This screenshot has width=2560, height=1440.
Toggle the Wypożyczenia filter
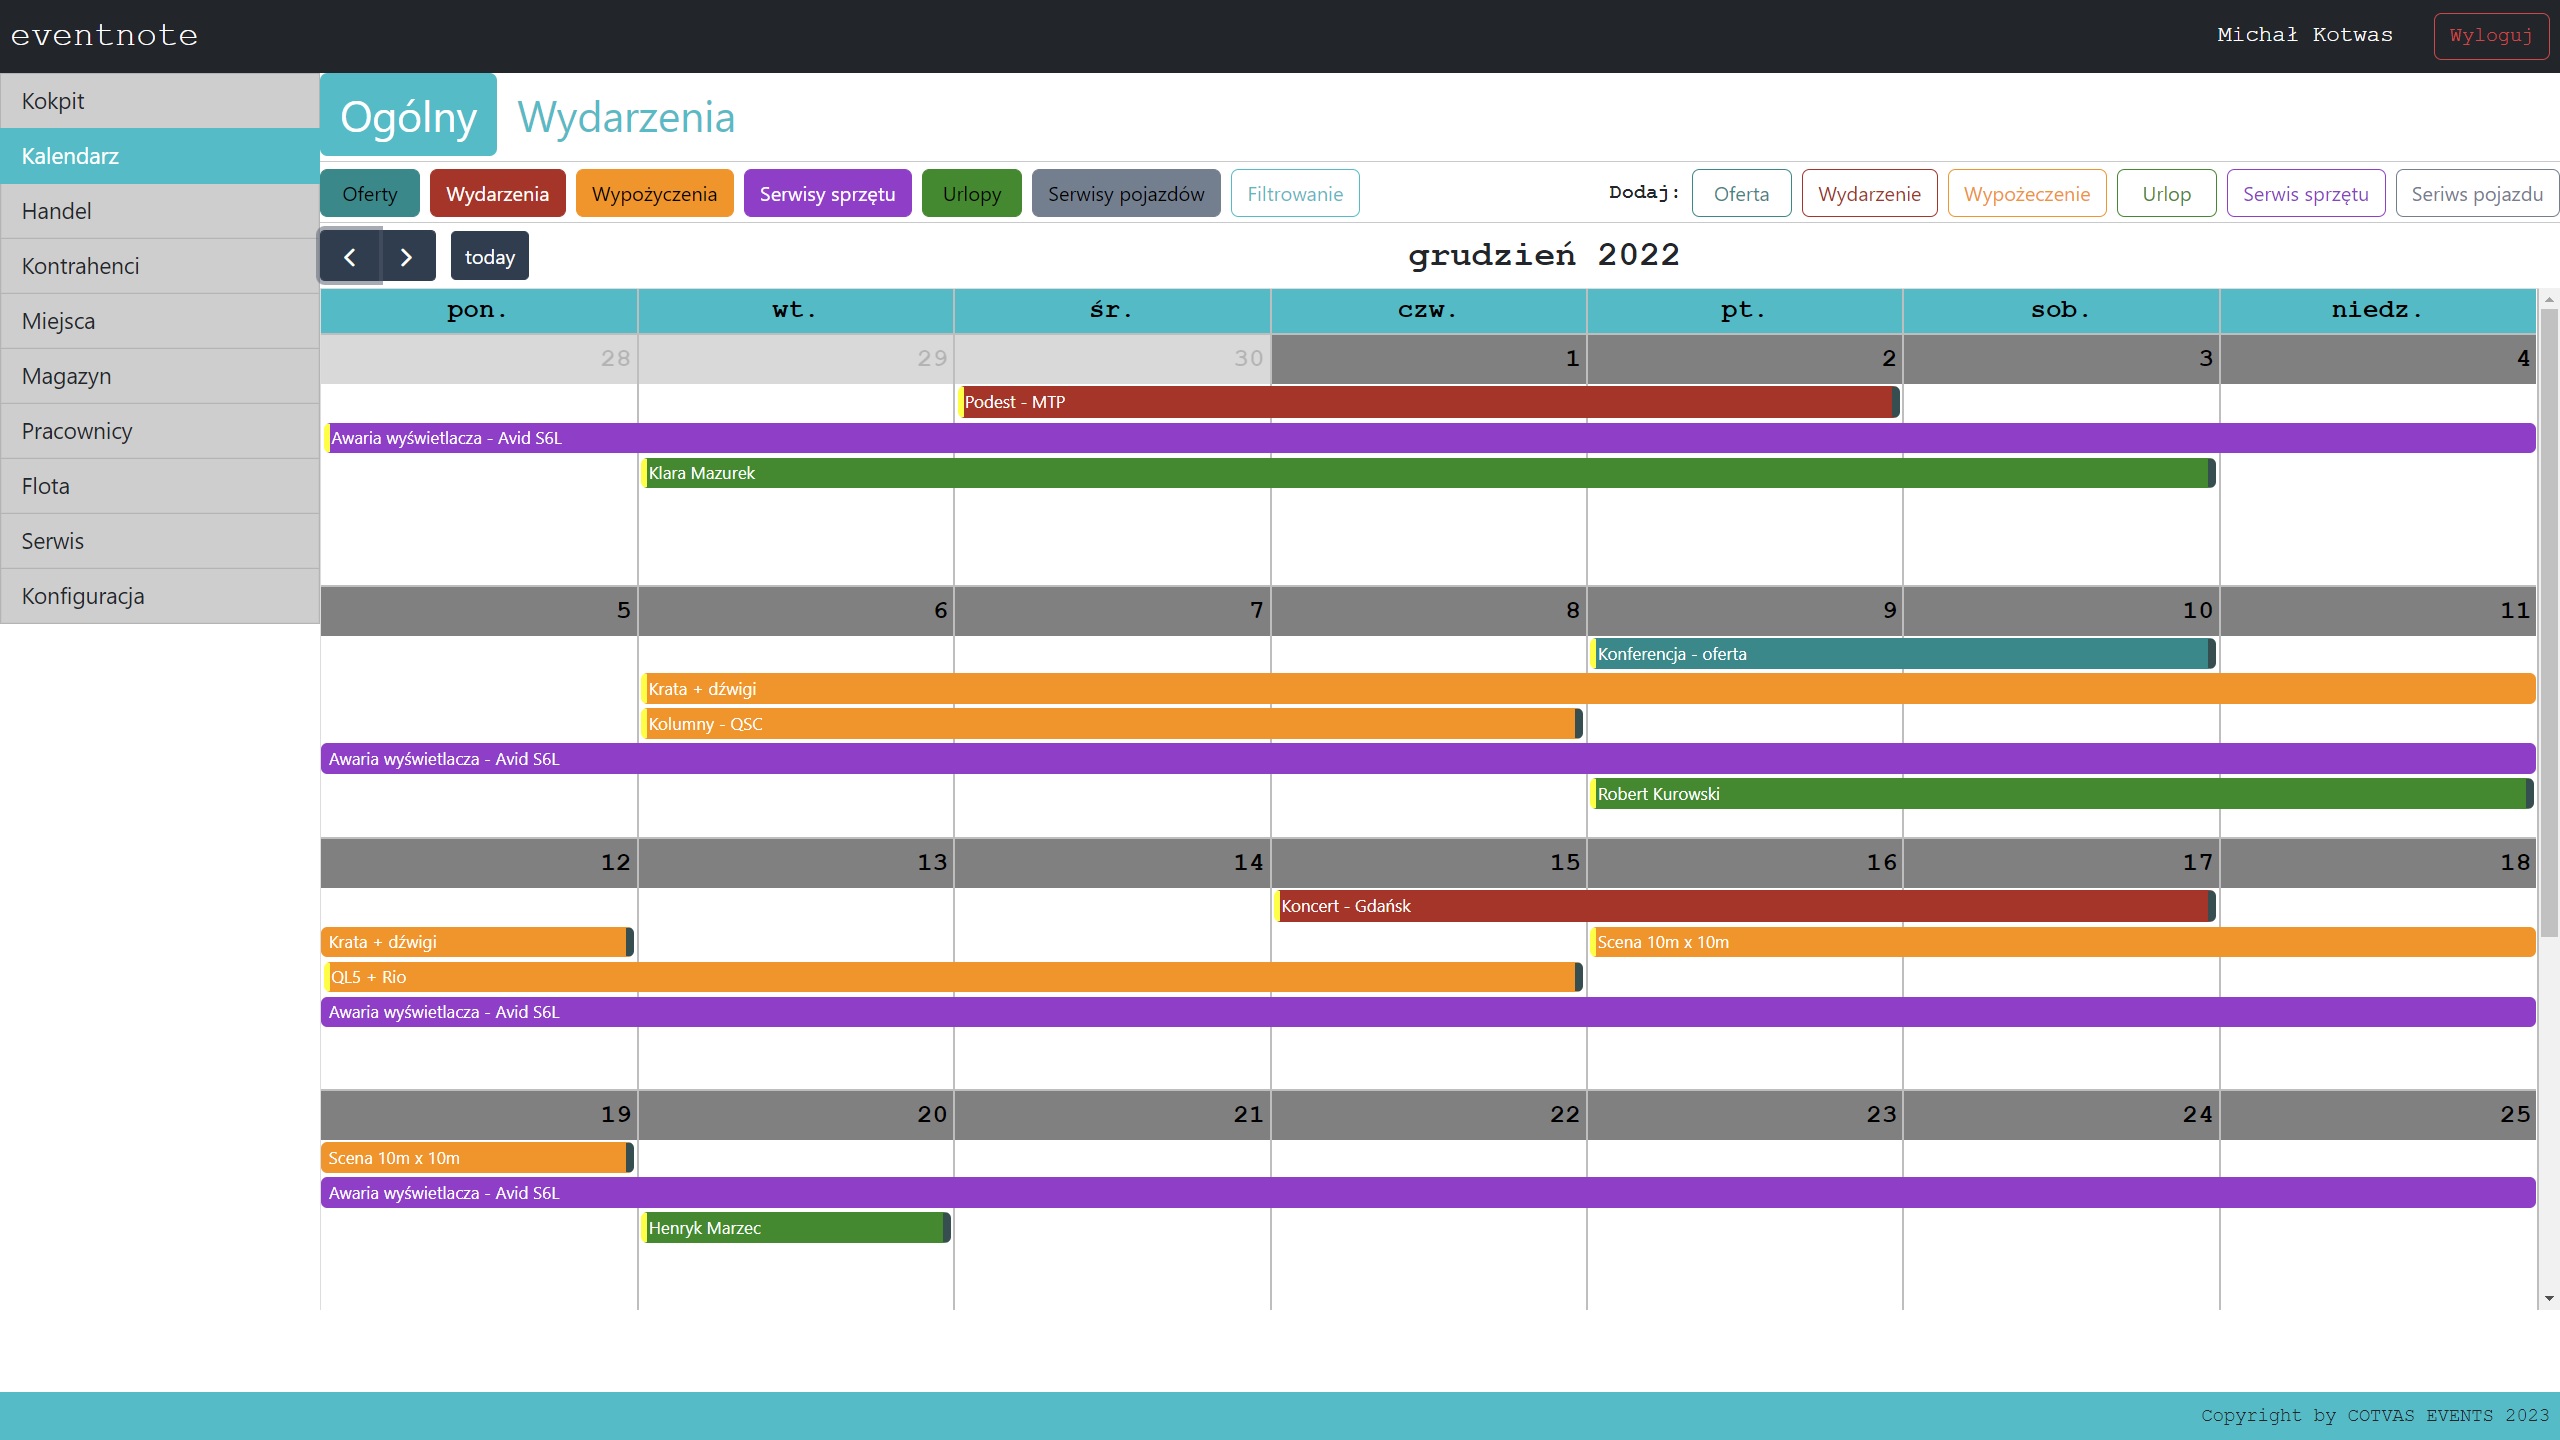654,194
